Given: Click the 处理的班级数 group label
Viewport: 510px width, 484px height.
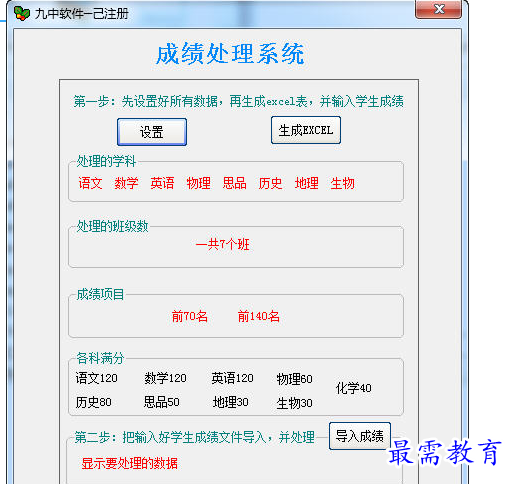Looking at the screenshot, I should [112, 226].
